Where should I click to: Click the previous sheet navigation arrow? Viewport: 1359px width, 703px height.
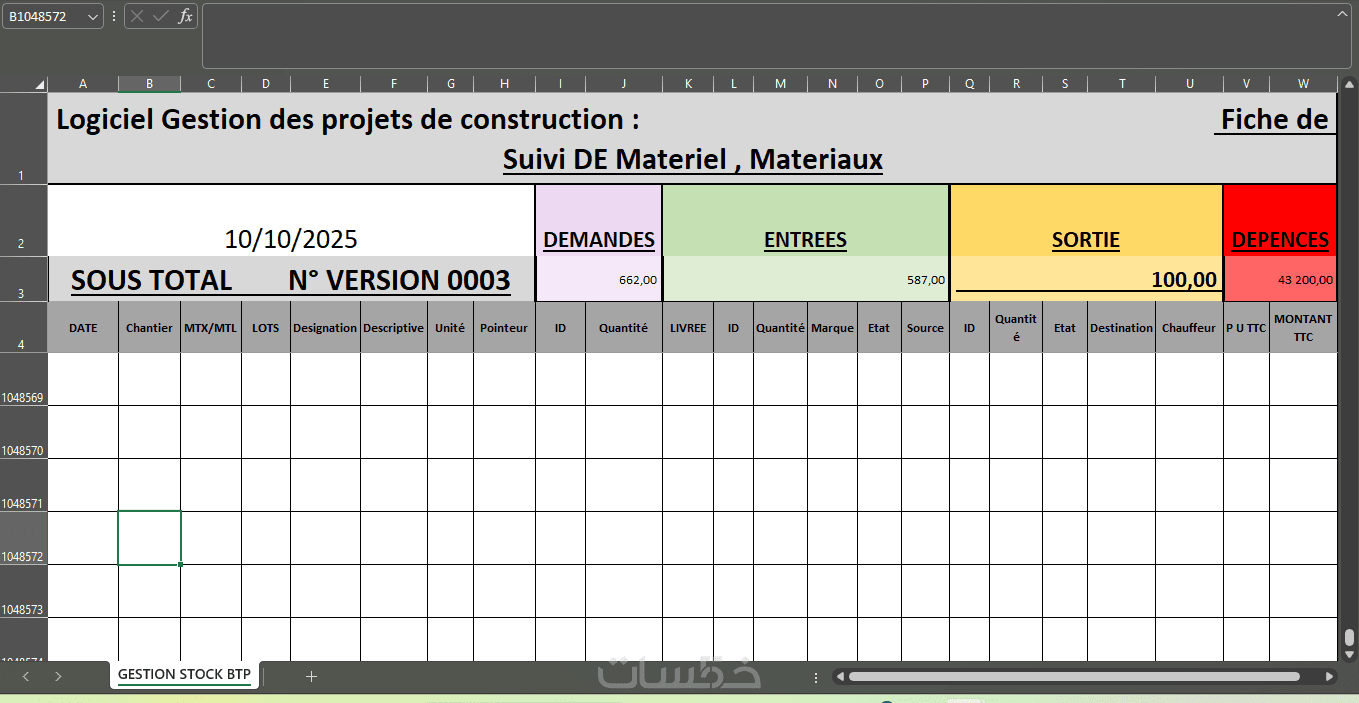(26, 676)
